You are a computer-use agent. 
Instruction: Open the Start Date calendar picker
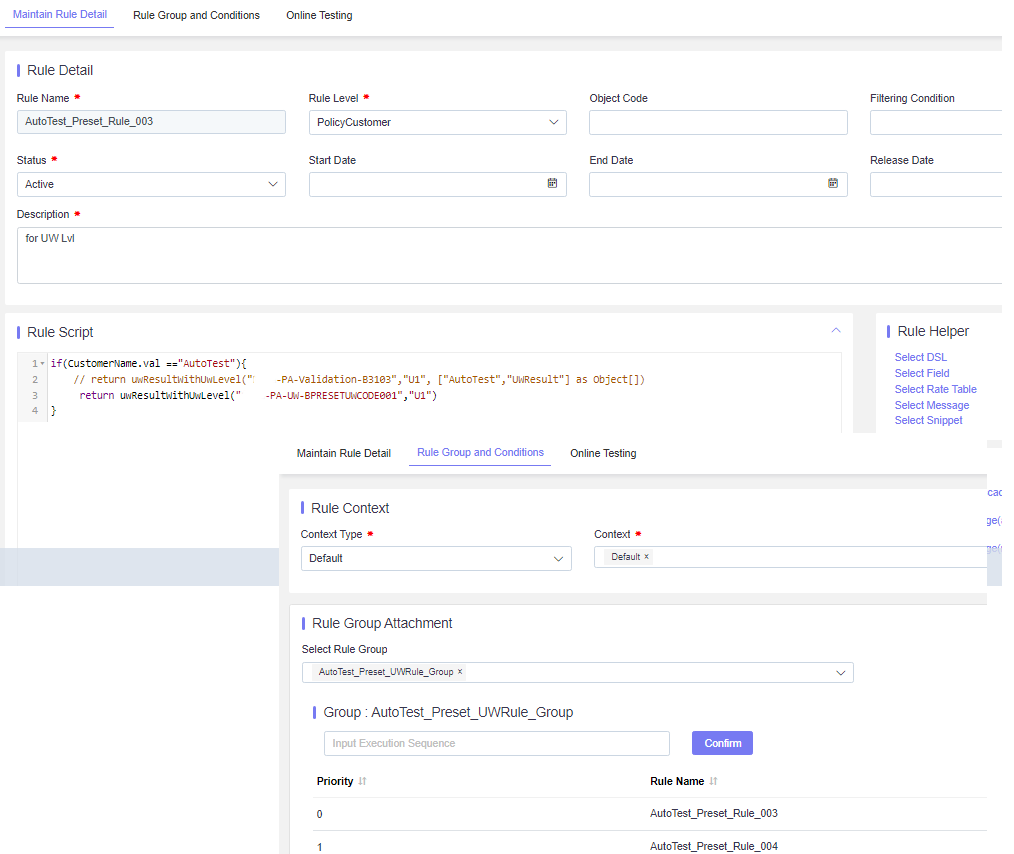[552, 184]
